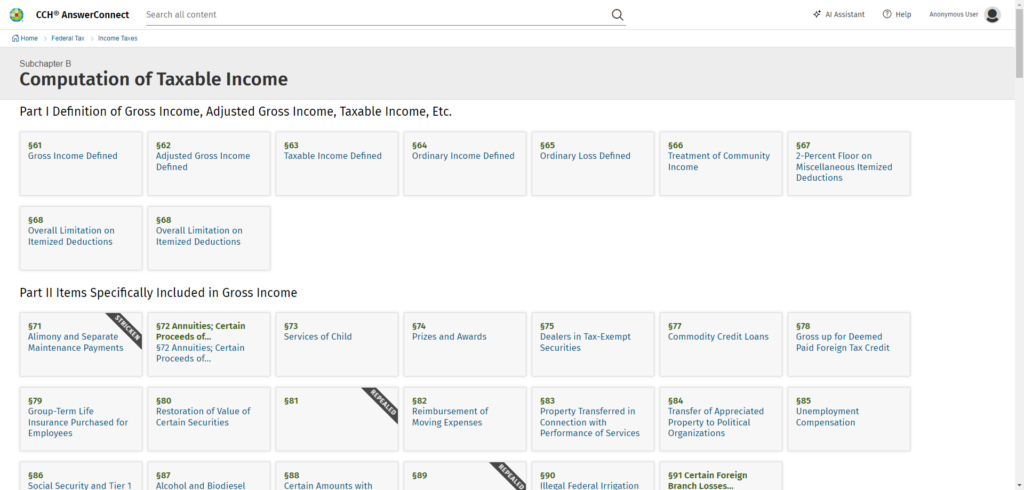Screen dimensions: 1024x490
Task: Click the Anonymous User avatar icon
Action: [992, 15]
